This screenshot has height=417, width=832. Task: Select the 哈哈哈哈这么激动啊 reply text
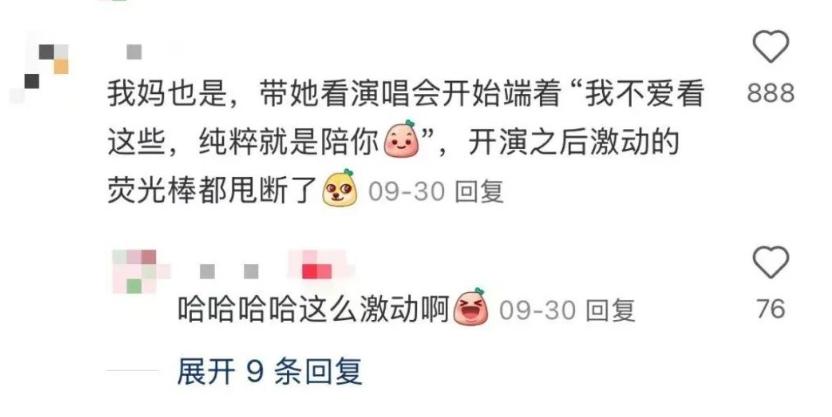313,310
